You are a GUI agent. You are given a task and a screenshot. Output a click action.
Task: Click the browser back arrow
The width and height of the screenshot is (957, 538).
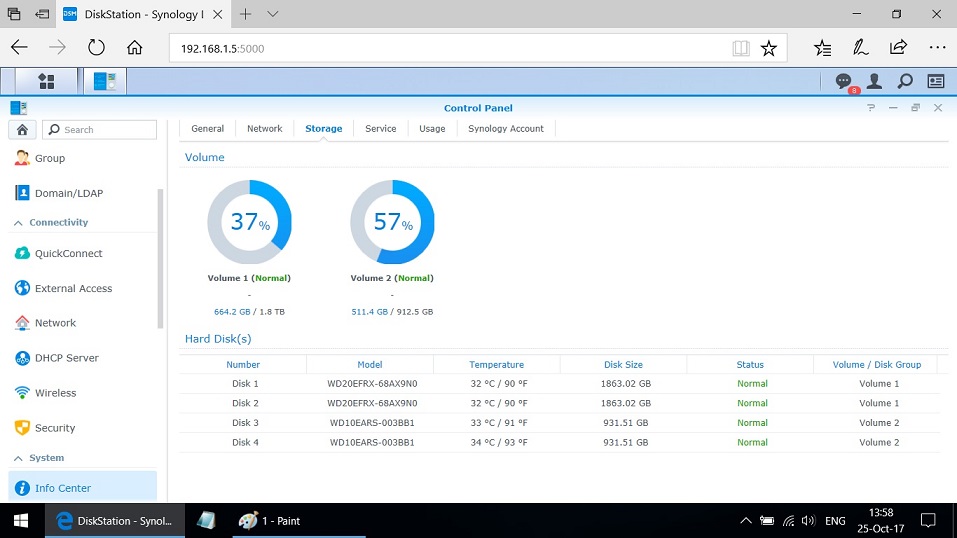(19, 48)
